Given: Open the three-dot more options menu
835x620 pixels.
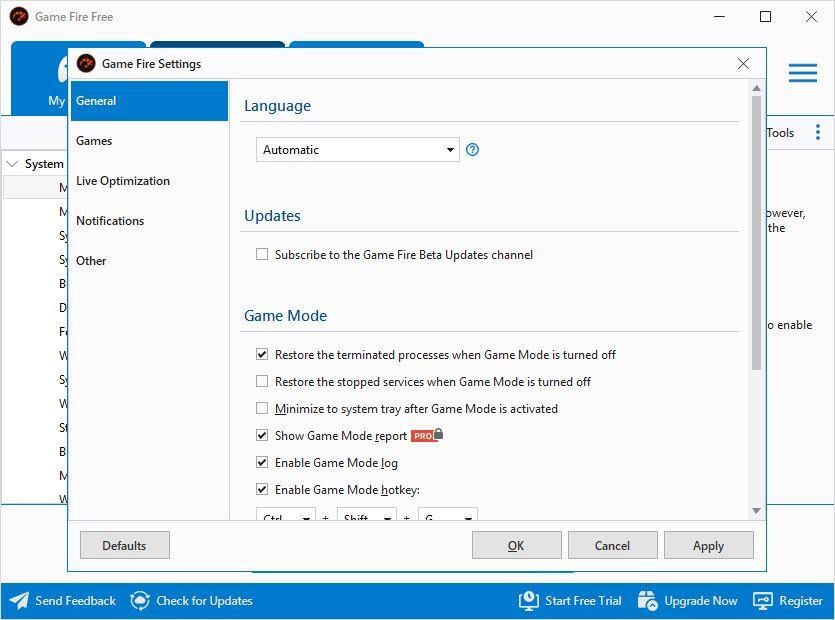Looking at the screenshot, I should 817,132.
